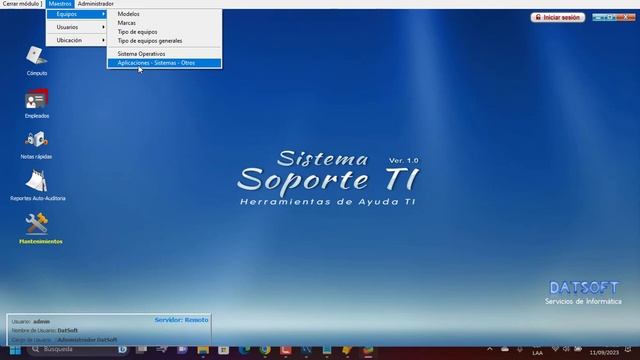Open the network tray icon
This screenshot has width=640, height=360.
[x=555, y=349]
